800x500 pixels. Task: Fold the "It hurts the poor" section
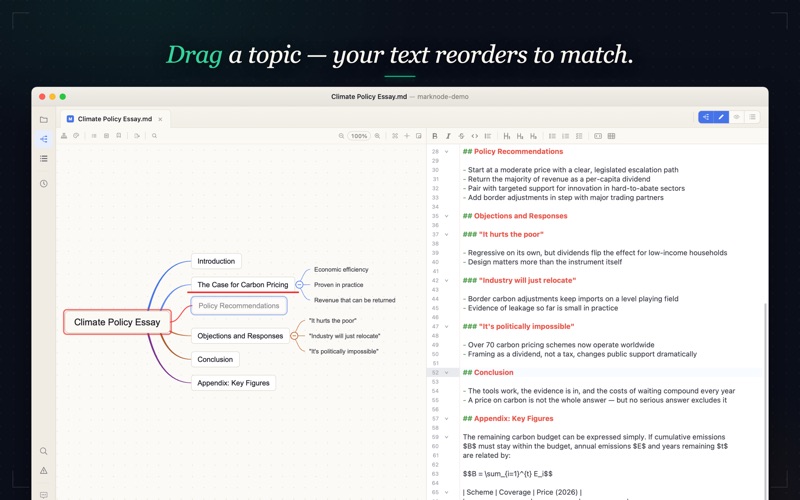pos(446,235)
